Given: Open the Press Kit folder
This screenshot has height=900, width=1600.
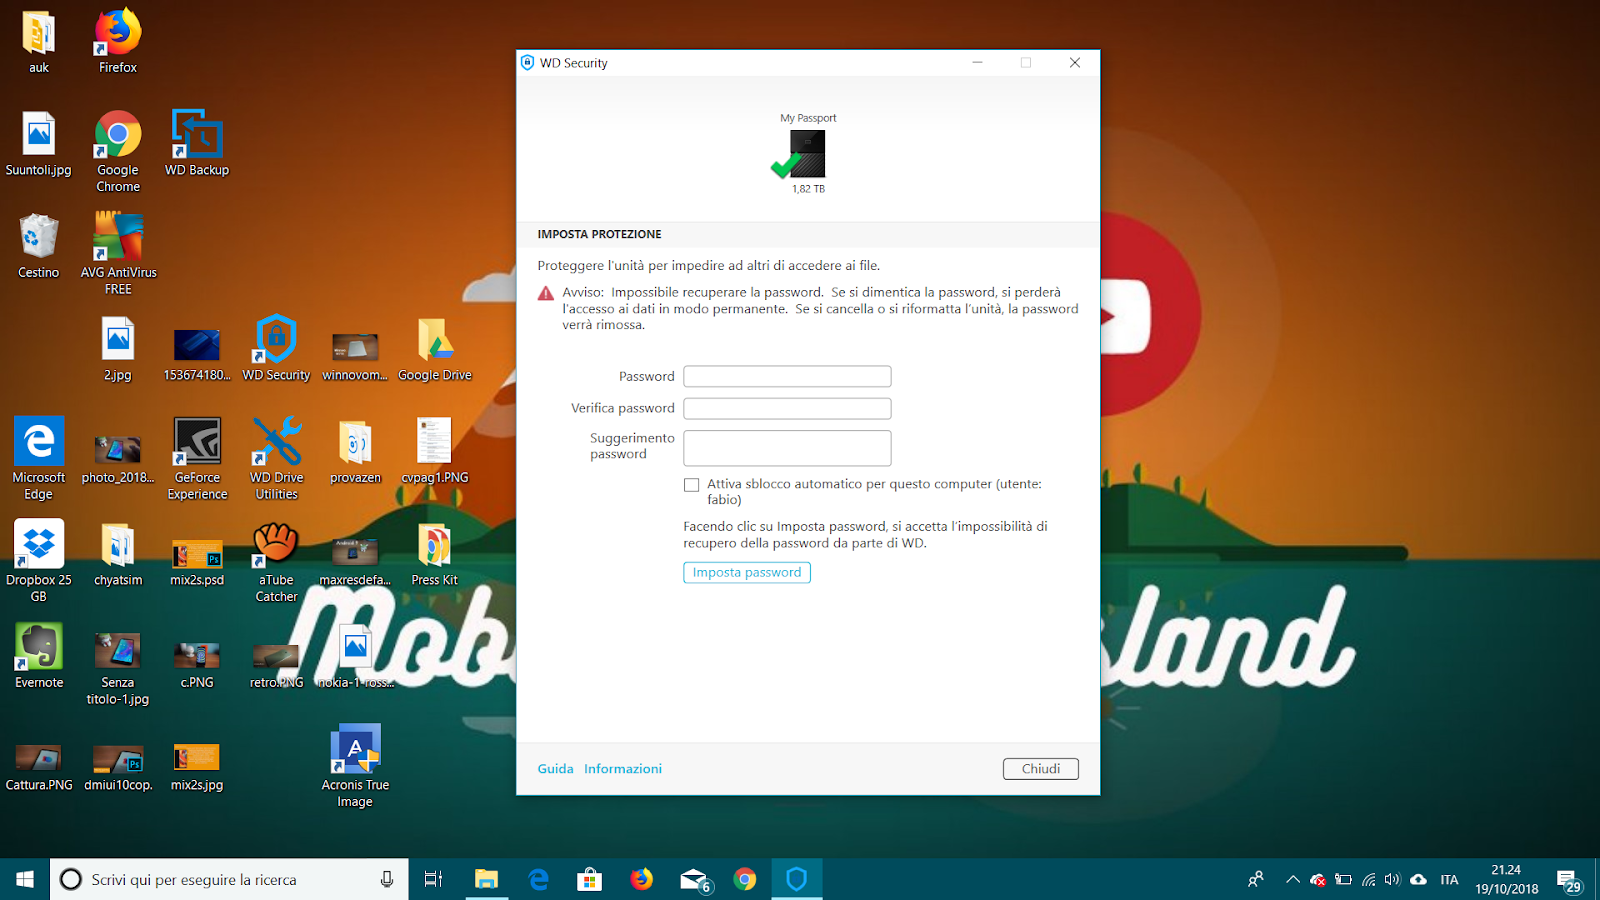Looking at the screenshot, I should pyautogui.click(x=435, y=553).
